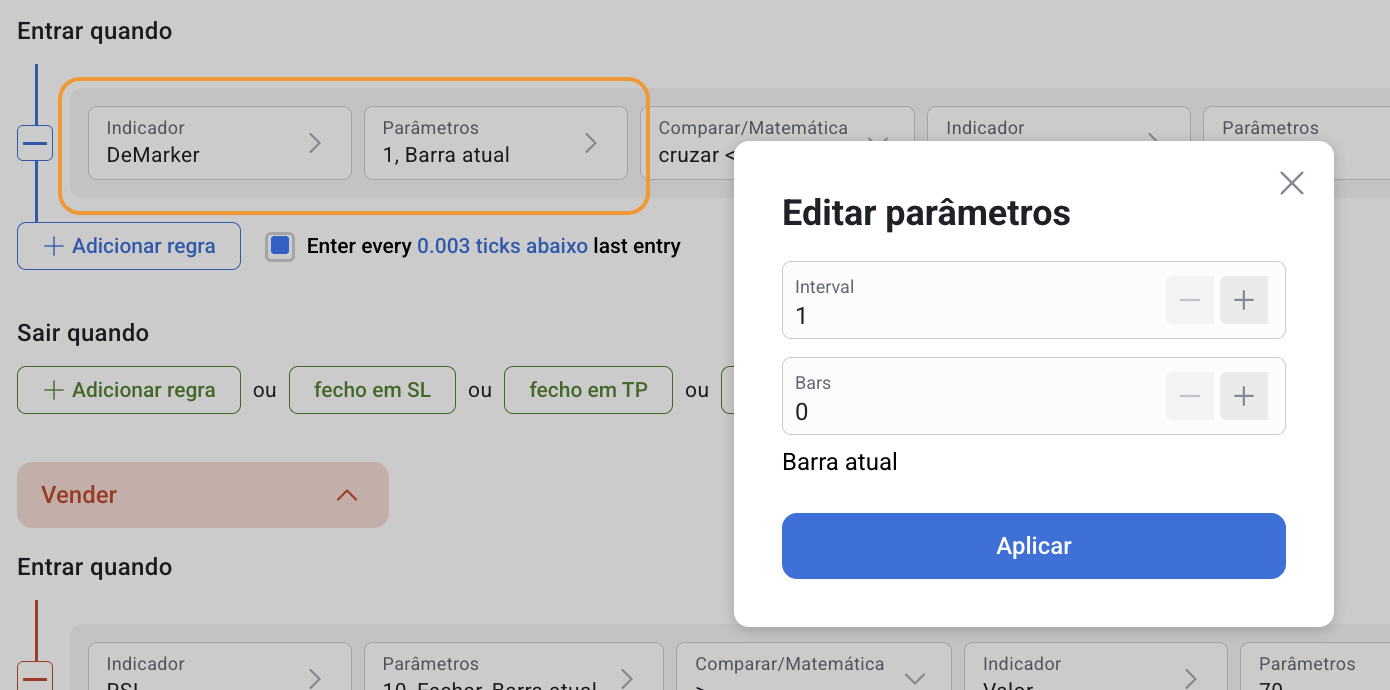Click the 'Barra atual' text in dialog
The image size is (1390, 690).
(840, 462)
